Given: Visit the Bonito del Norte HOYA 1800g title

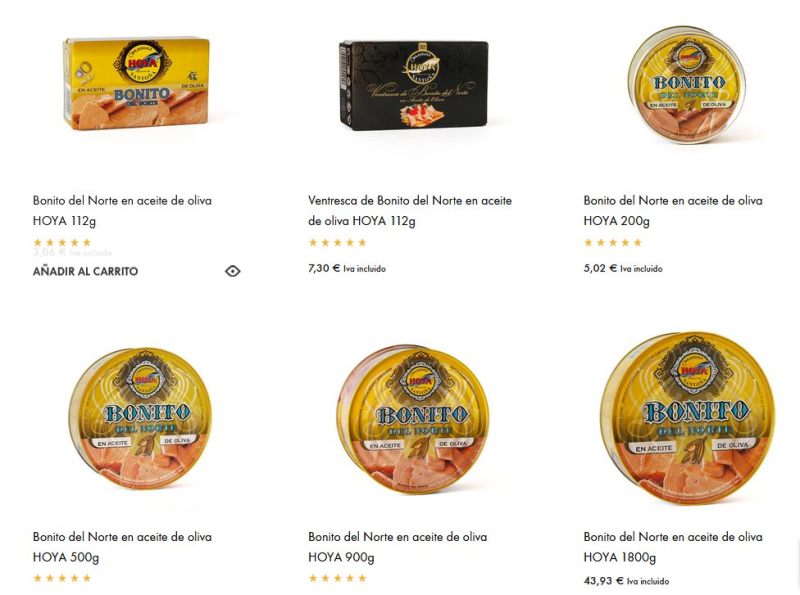Looking at the screenshot, I should [x=673, y=547].
